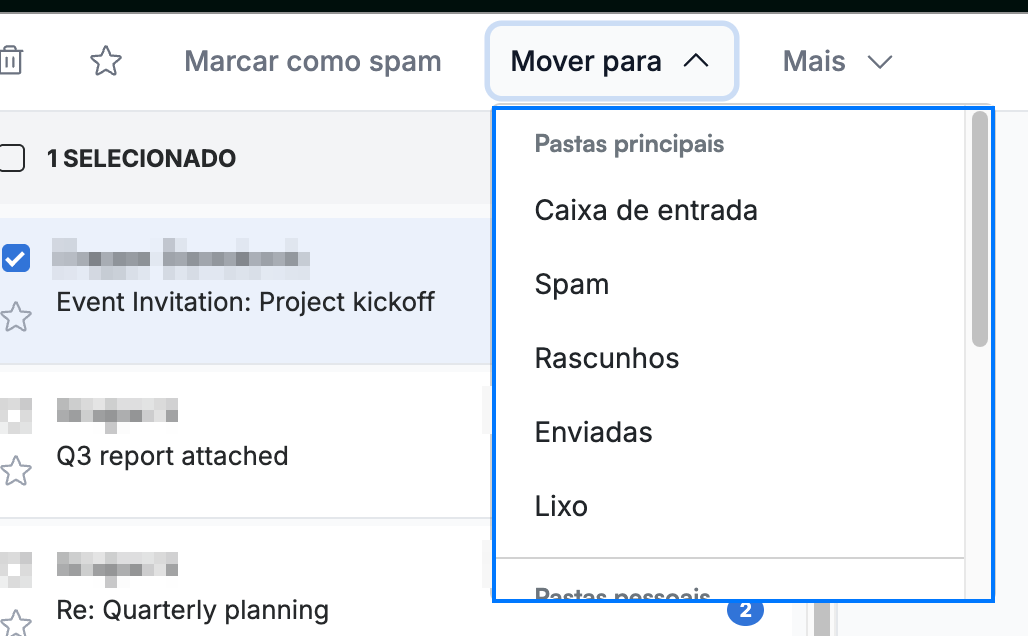
Task: Click the folder dropdown scrollbar thumb
Action: coord(979,229)
